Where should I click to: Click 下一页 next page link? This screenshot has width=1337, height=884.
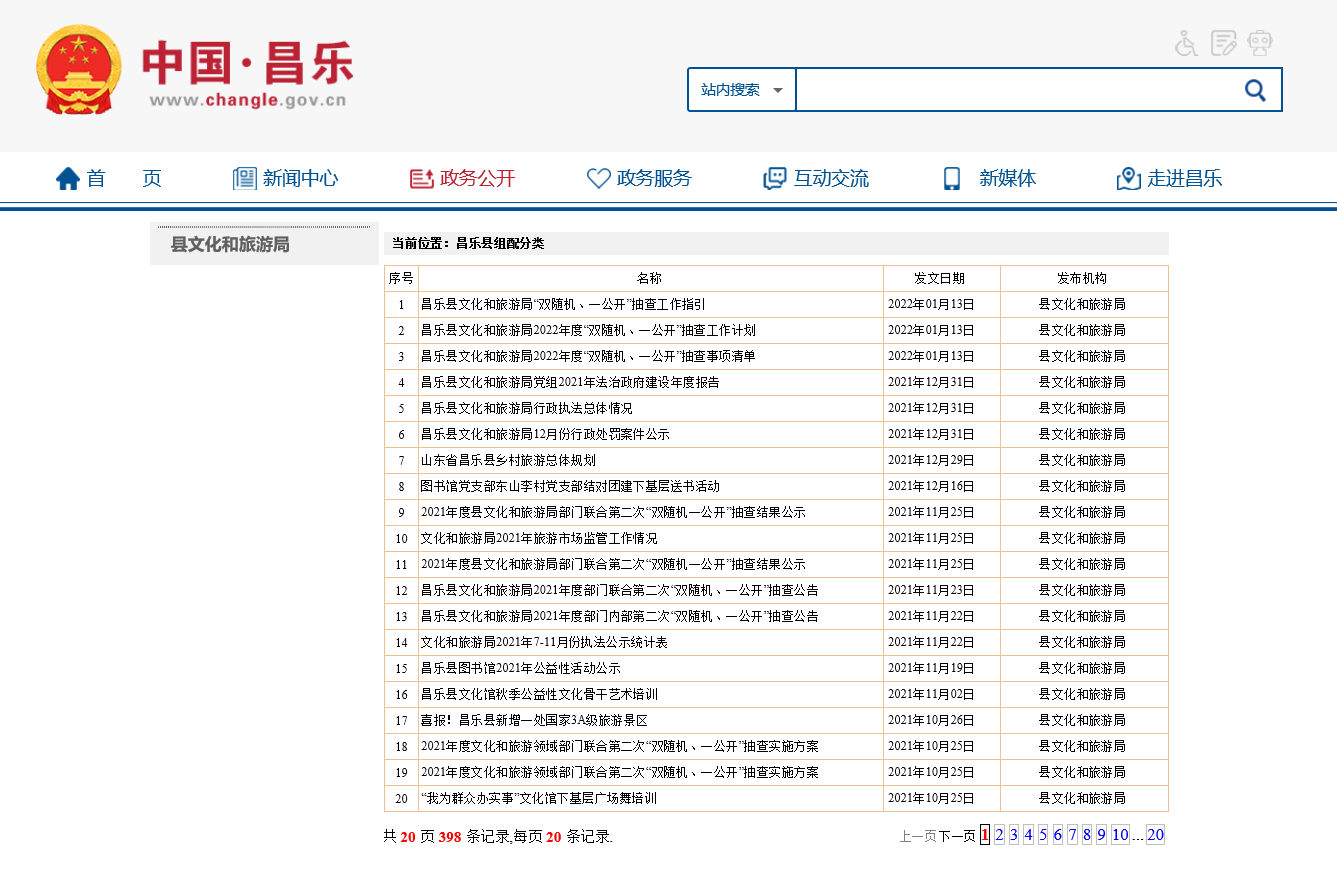coord(956,836)
